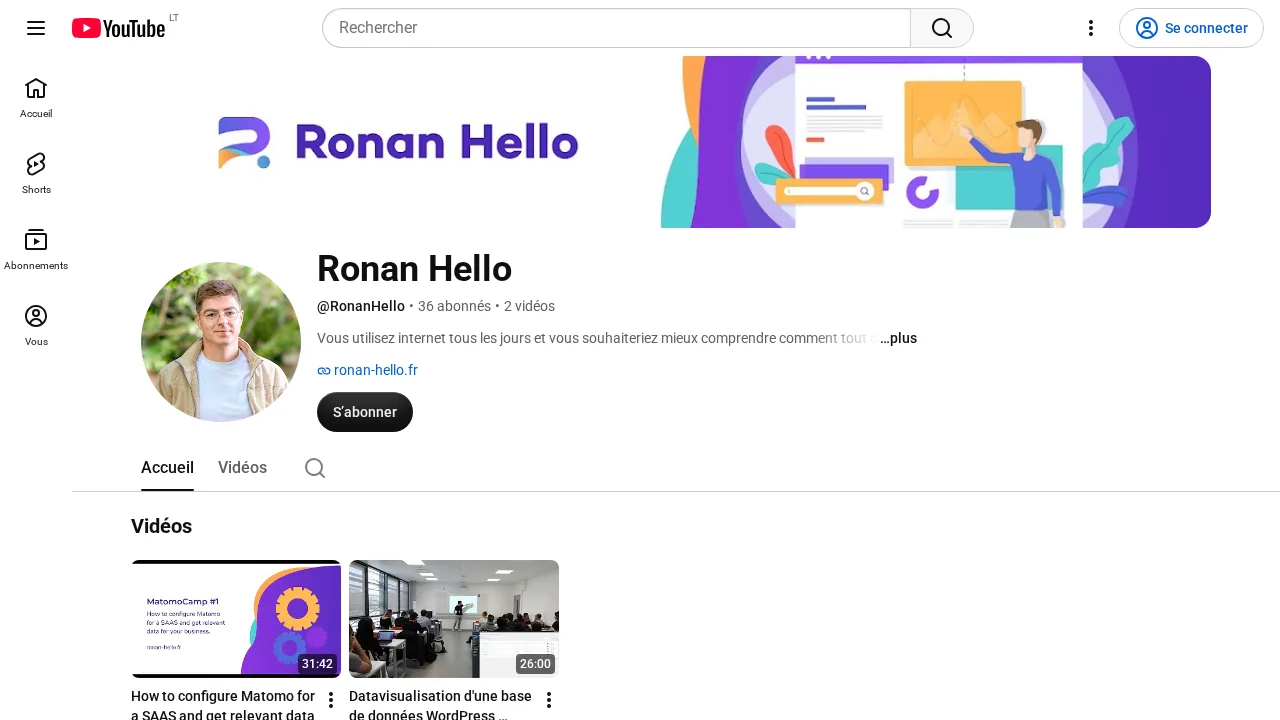This screenshot has width=1280, height=720.
Task: Open 'Datavisualisation d'une base' video title
Action: tap(440, 704)
